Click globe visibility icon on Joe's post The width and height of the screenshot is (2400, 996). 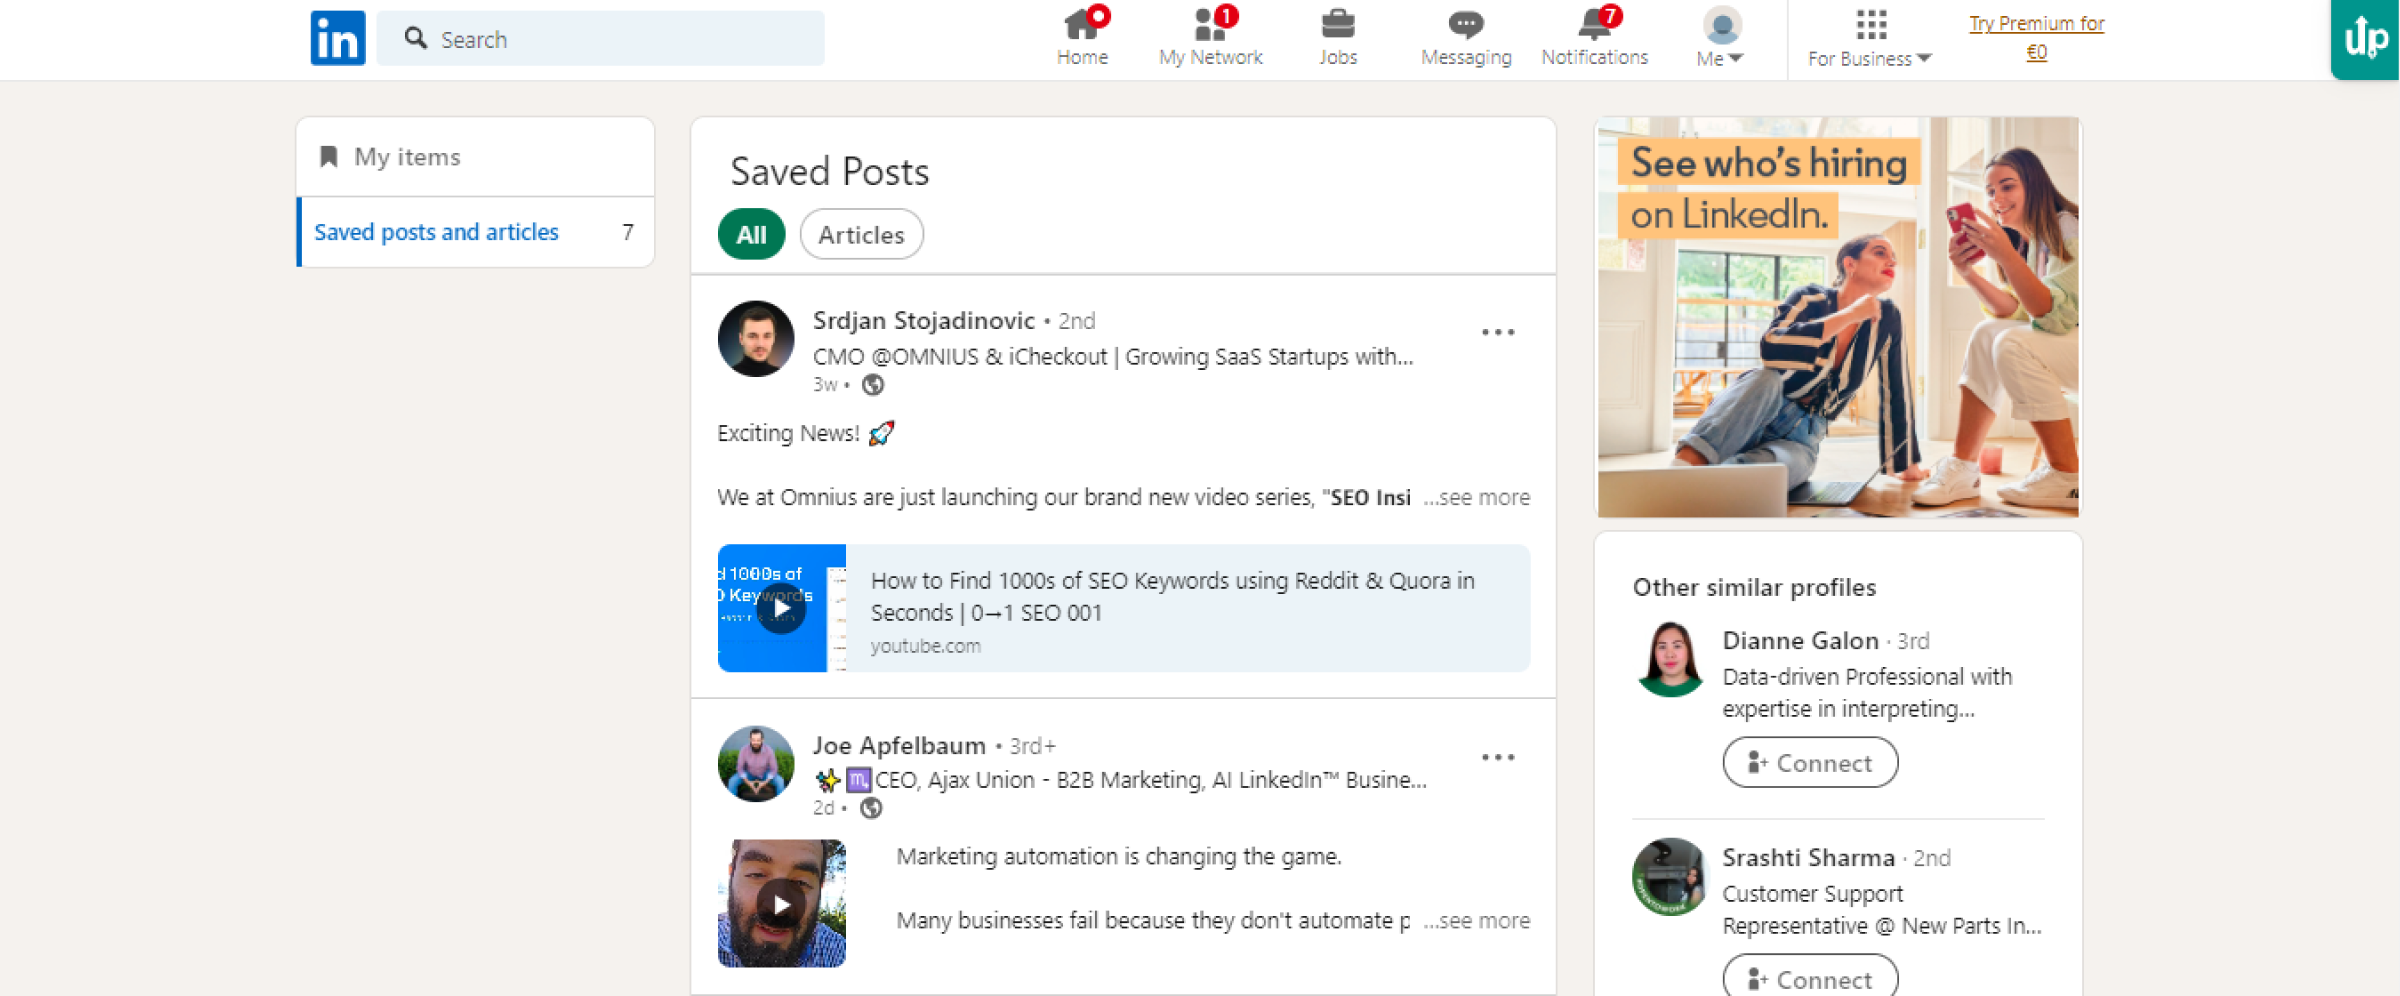872,808
